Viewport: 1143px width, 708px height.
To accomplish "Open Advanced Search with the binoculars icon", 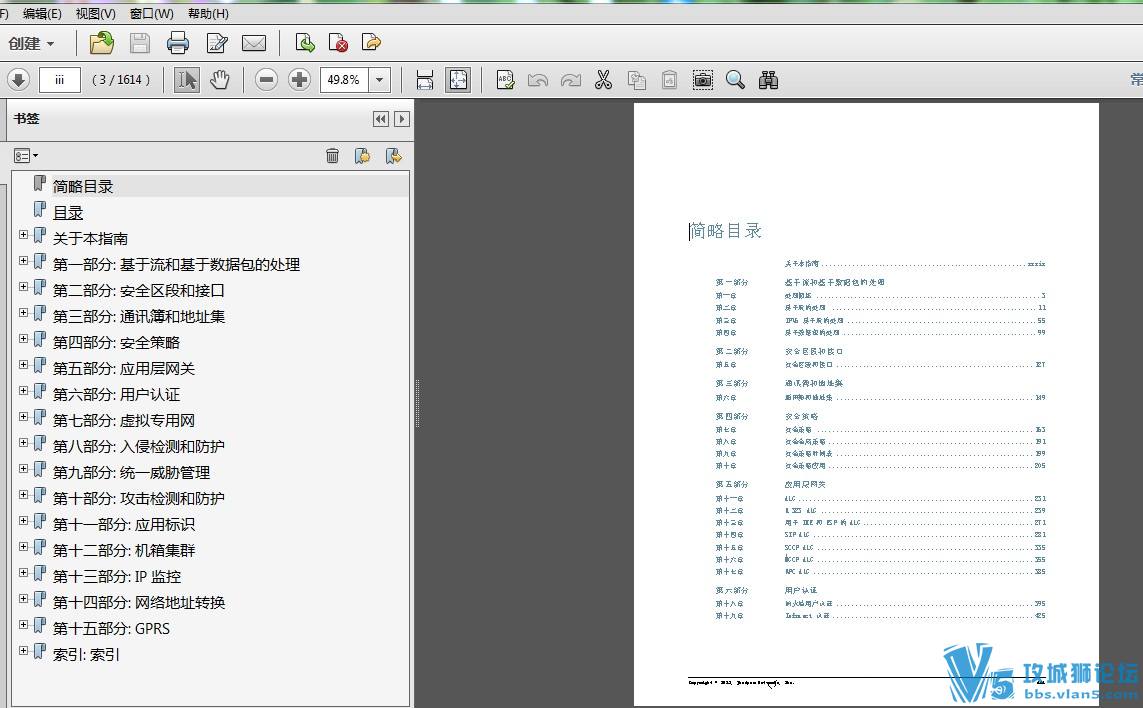I will click(769, 79).
